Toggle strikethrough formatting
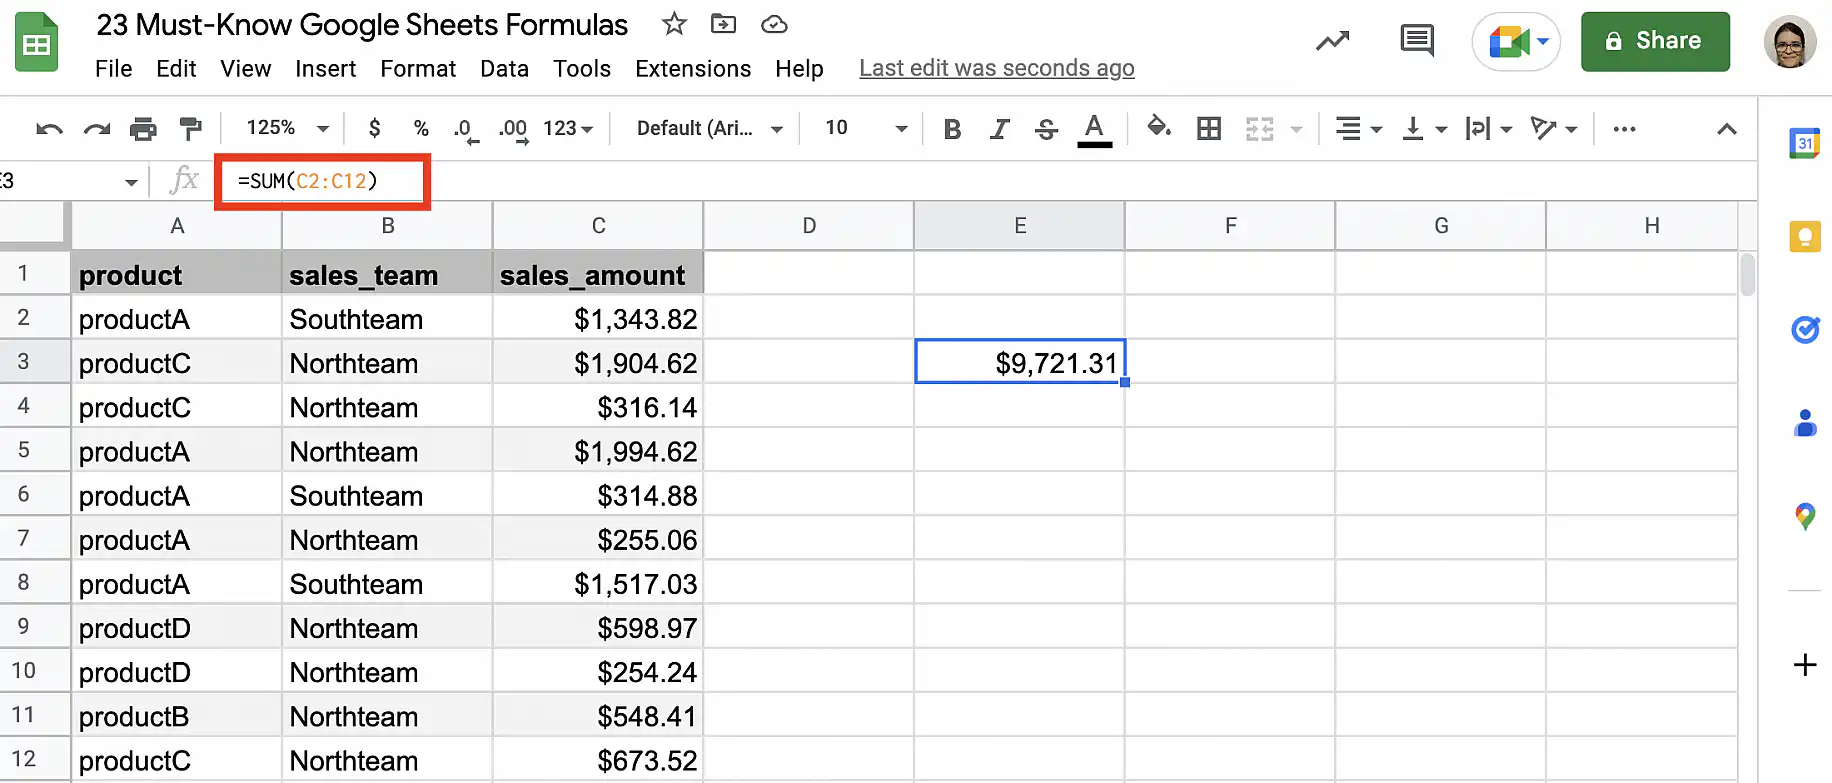The width and height of the screenshot is (1832, 783). click(1046, 129)
